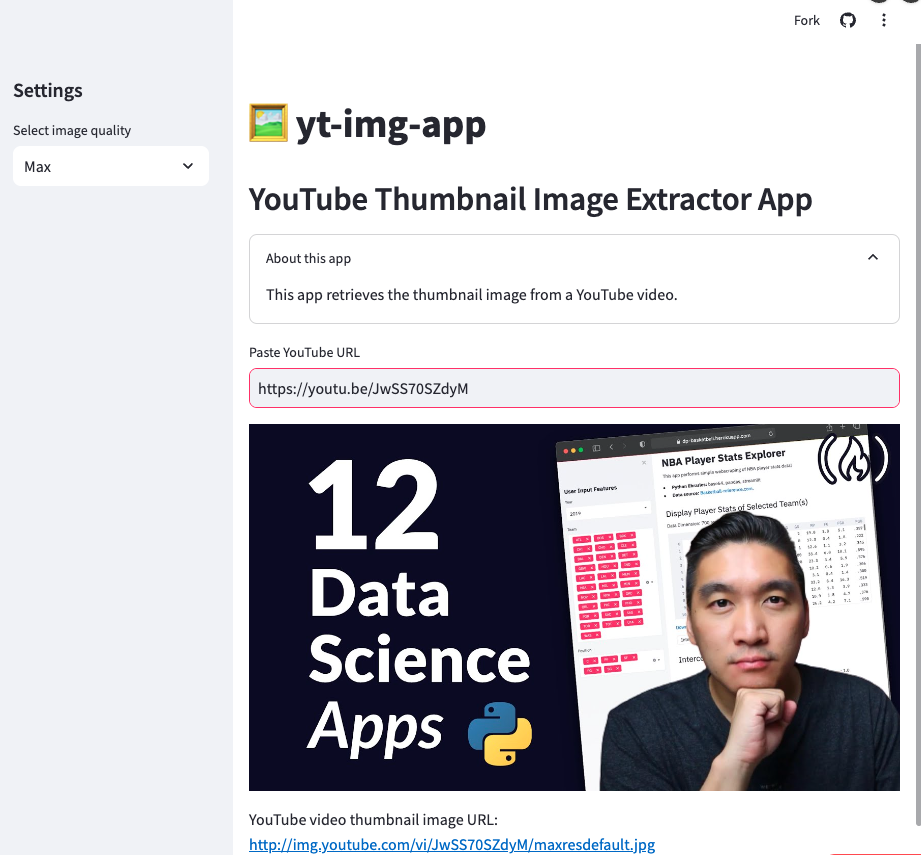Click the 'This app retrieves the thumbnail' description
Image resolution: width=921 pixels, height=855 pixels.
(472, 295)
